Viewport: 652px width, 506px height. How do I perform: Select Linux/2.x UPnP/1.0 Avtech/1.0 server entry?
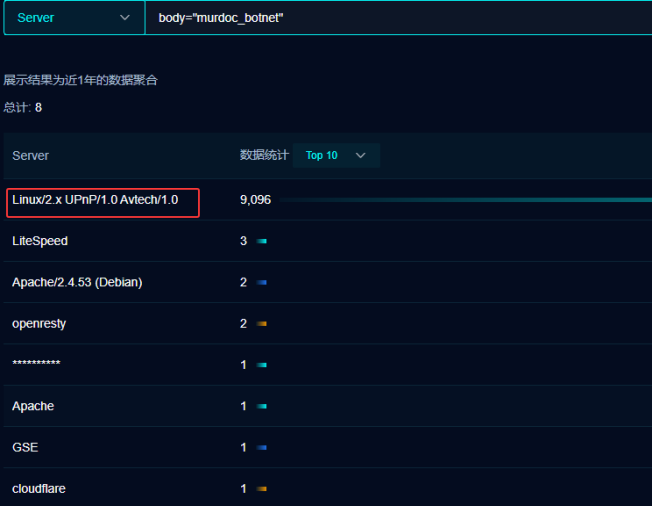pyautogui.click(x=95, y=200)
